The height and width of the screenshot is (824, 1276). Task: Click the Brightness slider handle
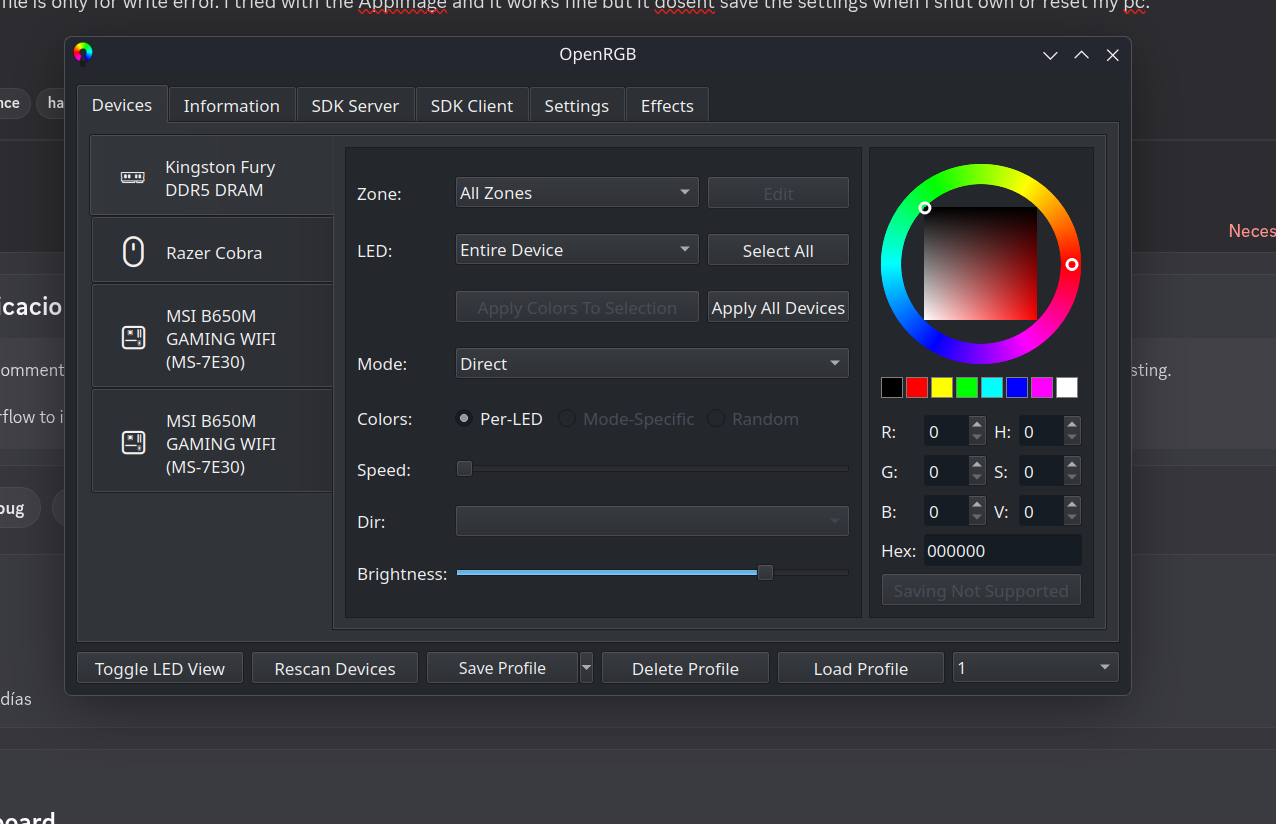pyautogui.click(x=765, y=573)
